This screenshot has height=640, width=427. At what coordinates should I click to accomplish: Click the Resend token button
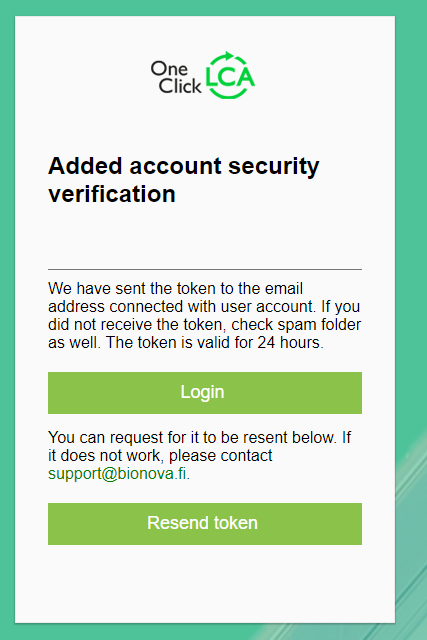[205, 524]
